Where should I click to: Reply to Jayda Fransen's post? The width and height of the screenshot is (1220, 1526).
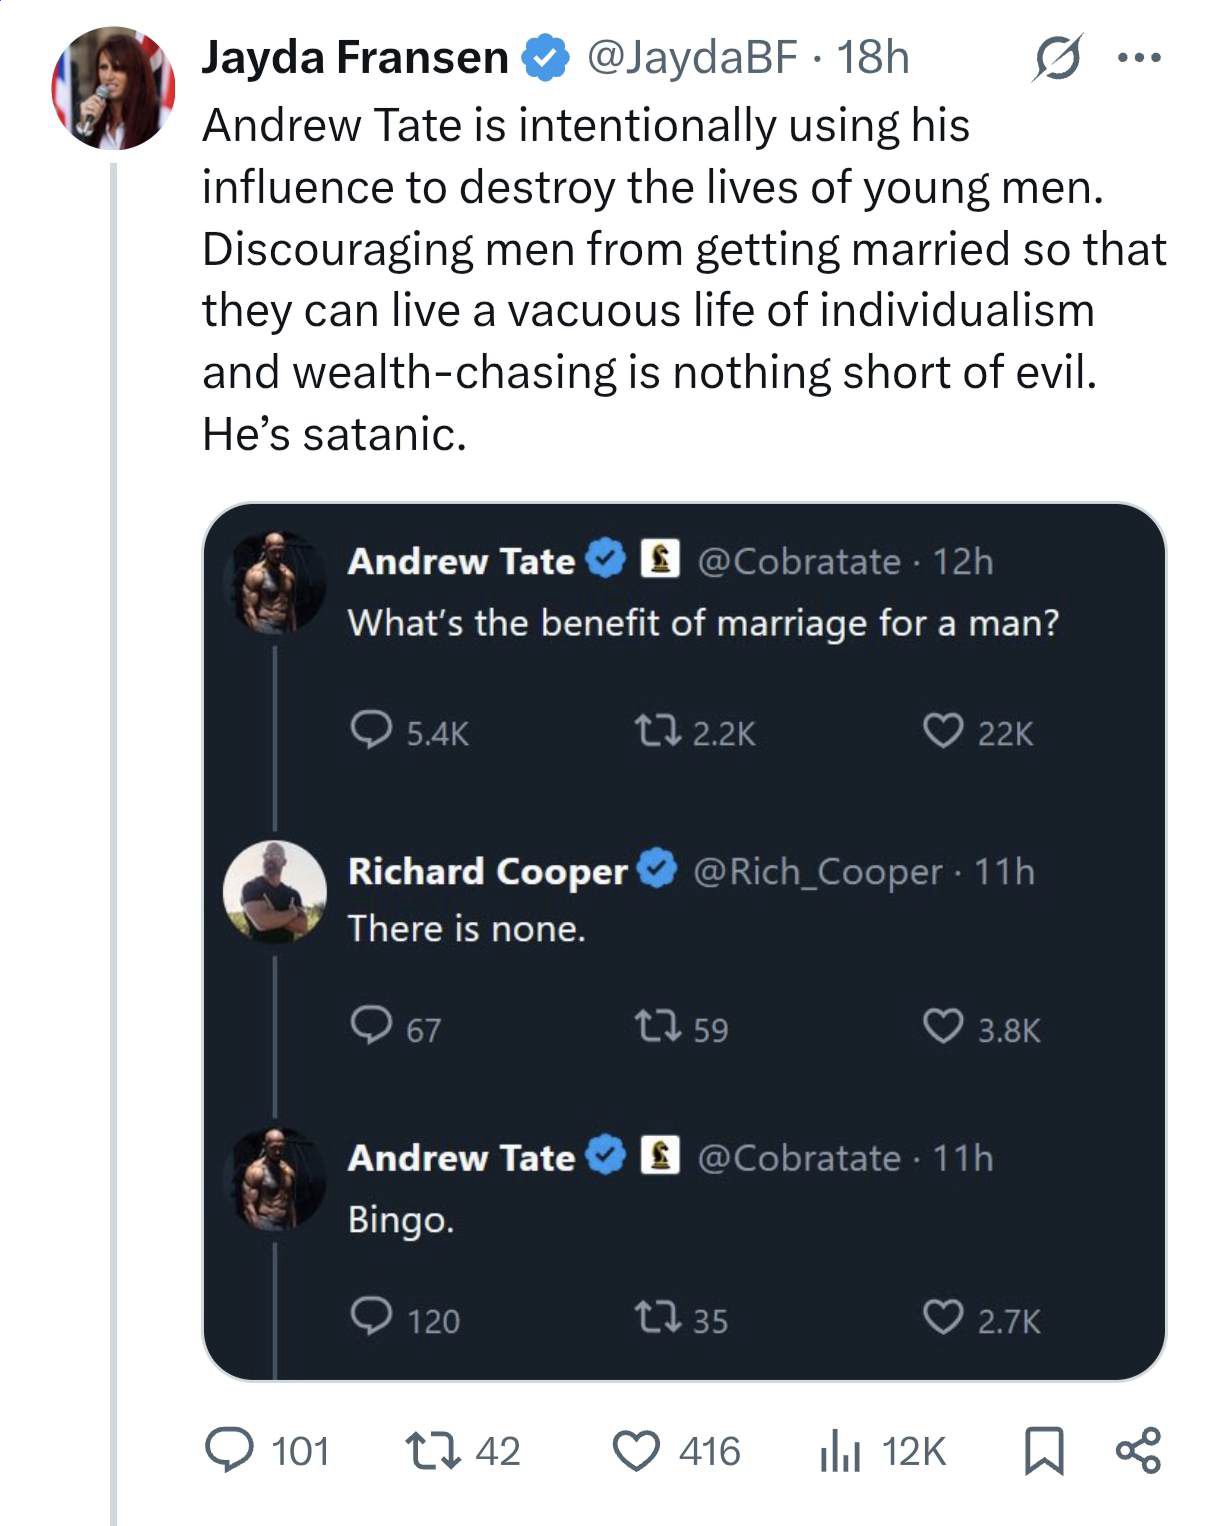point(229,1450)
